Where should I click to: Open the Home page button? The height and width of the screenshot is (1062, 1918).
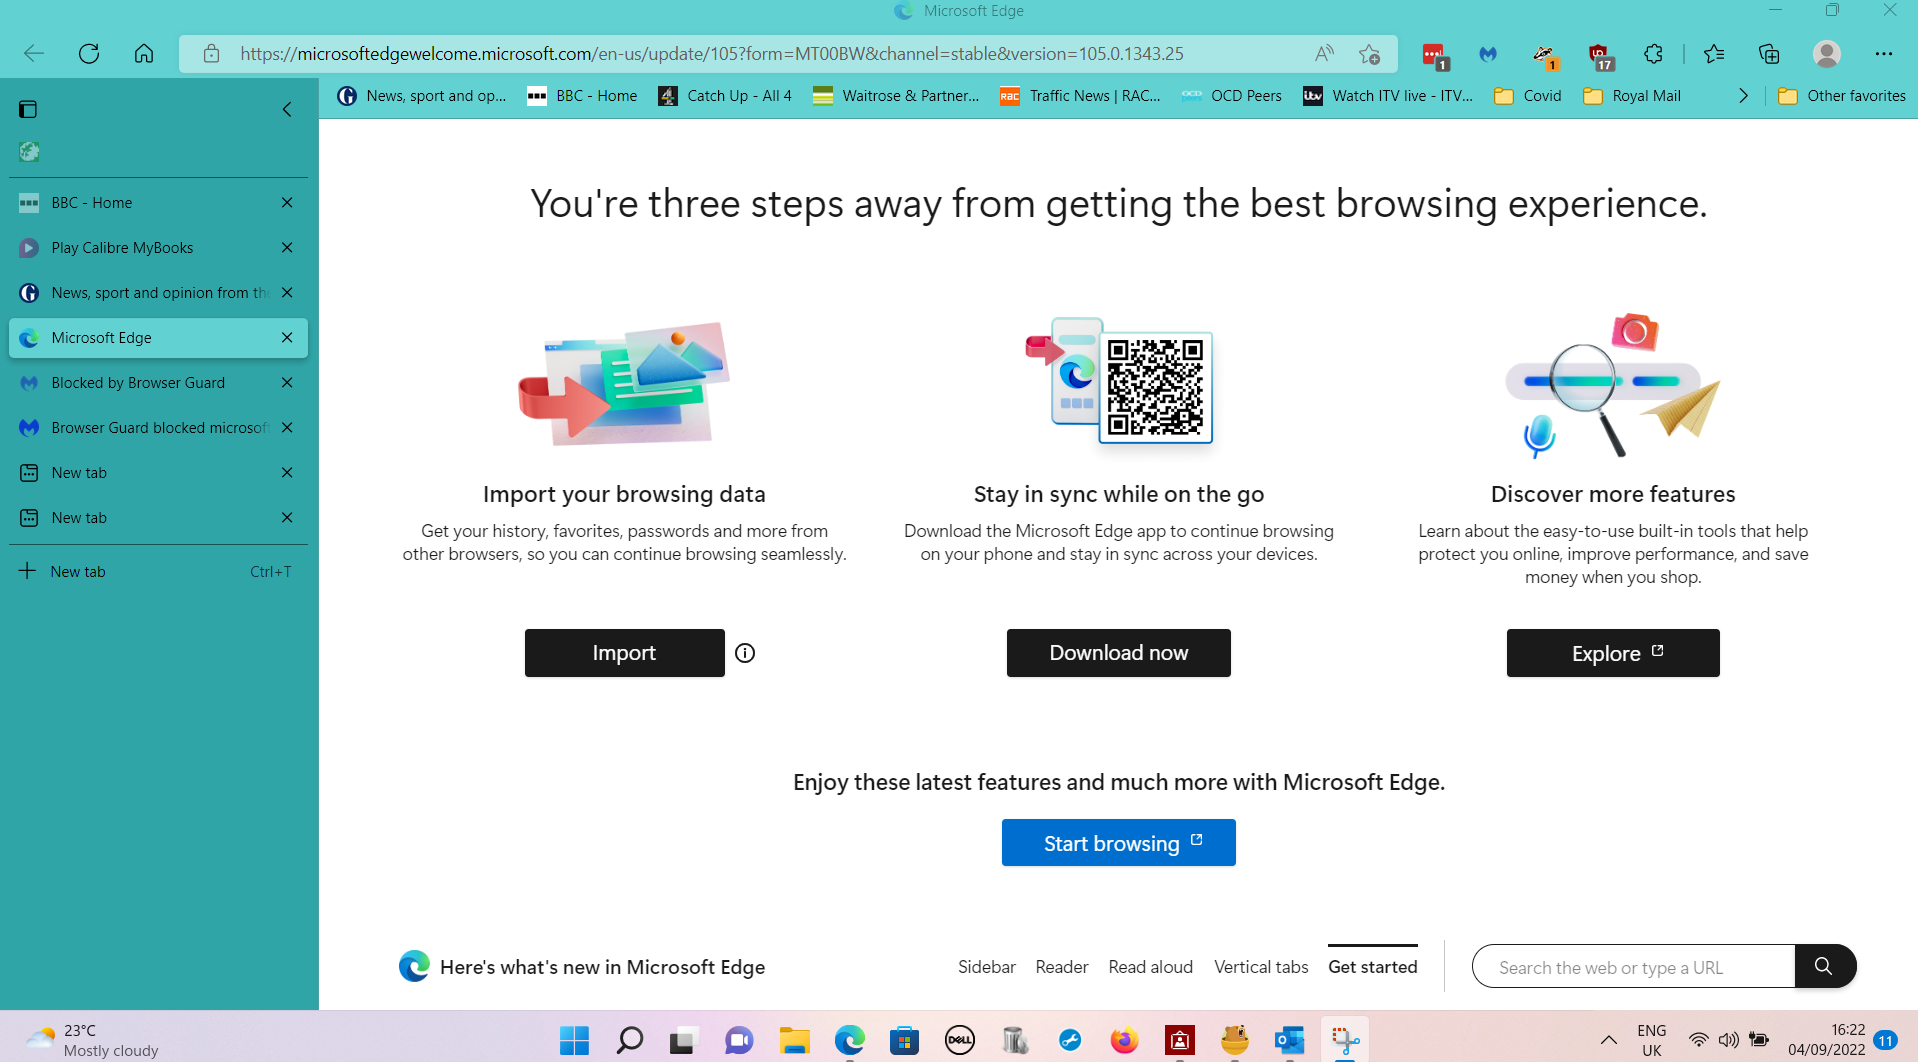pyautogui.click(x=144, y=54)
